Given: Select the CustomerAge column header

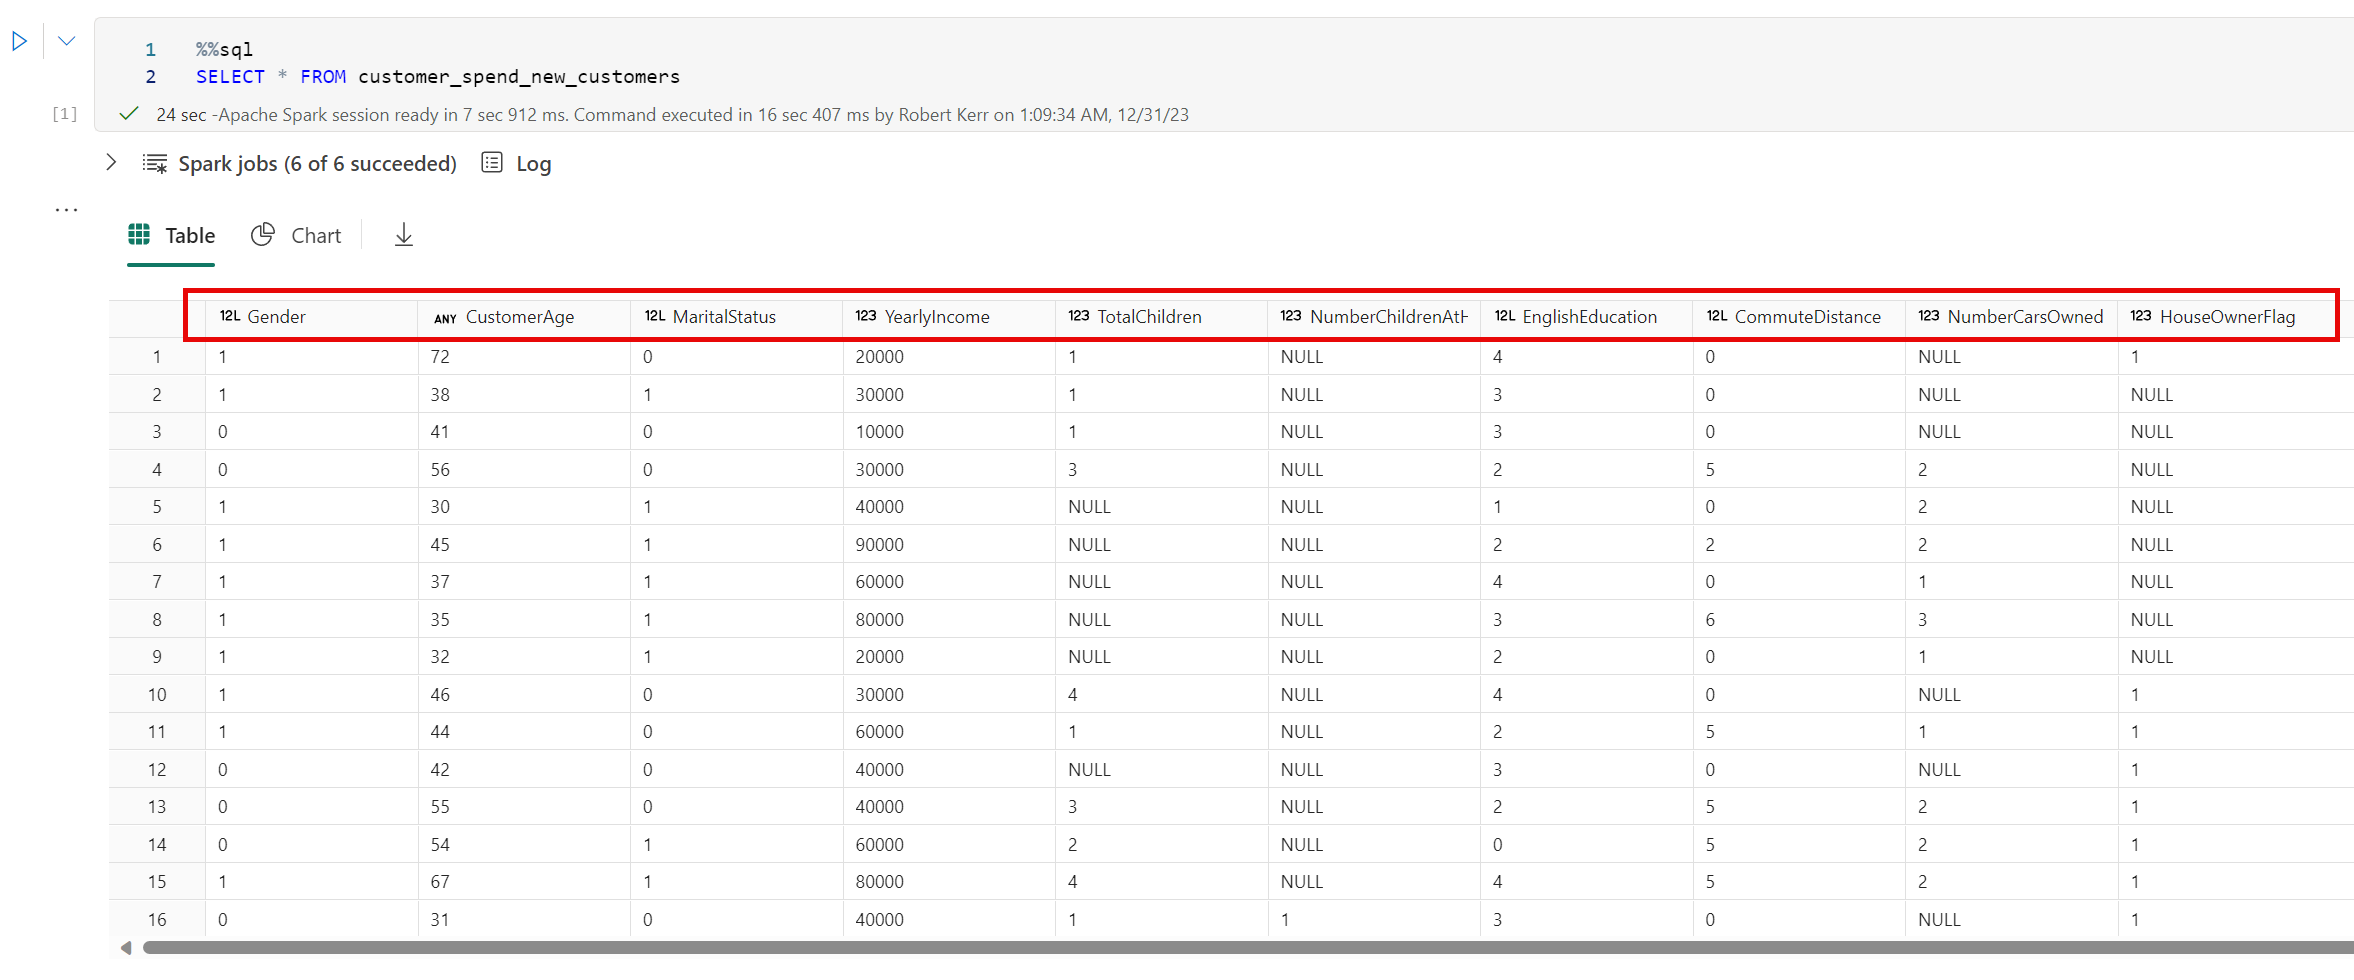Looking at the screenshot, I should [519, 316].
